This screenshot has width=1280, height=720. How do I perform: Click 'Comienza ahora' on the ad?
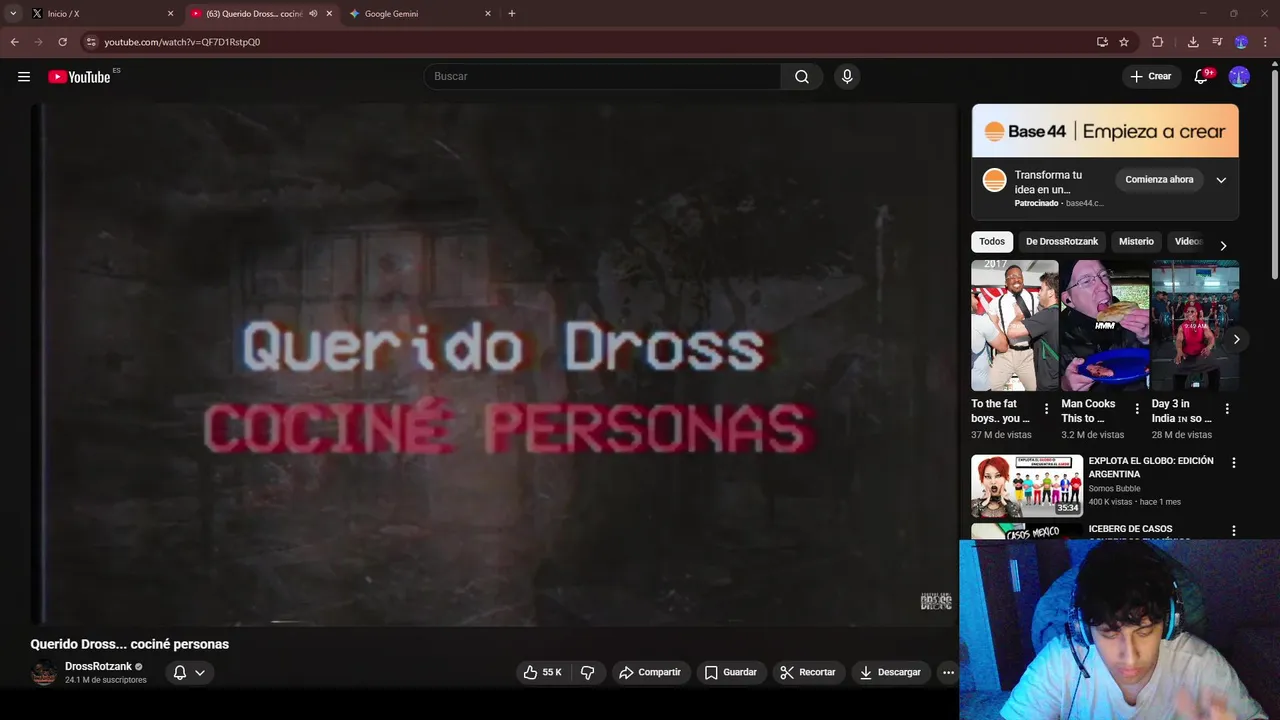(x=1159, y=180)
